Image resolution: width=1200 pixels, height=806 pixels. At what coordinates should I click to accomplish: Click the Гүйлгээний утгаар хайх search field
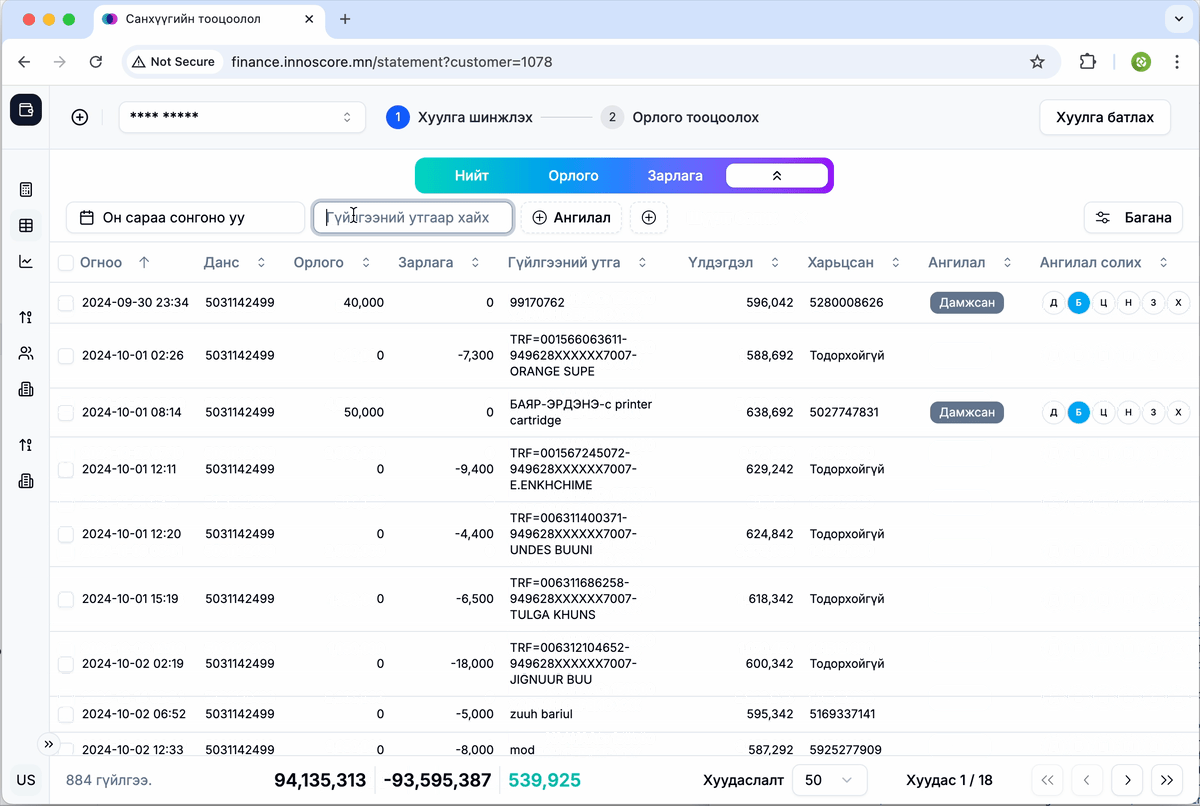(x=413, y=217)
